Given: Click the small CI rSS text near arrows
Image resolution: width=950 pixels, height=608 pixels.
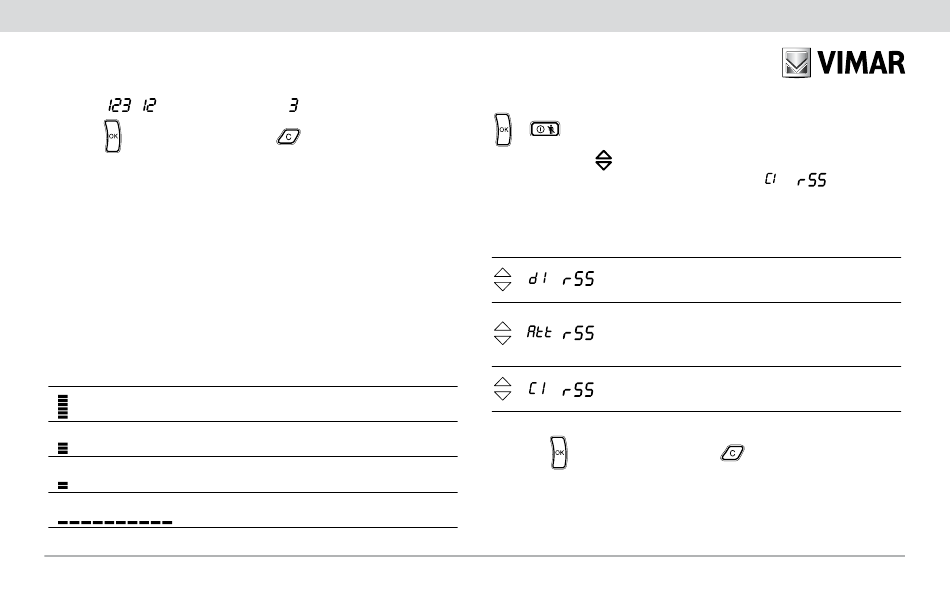Looking at the screenshot, I should (796, 180).
